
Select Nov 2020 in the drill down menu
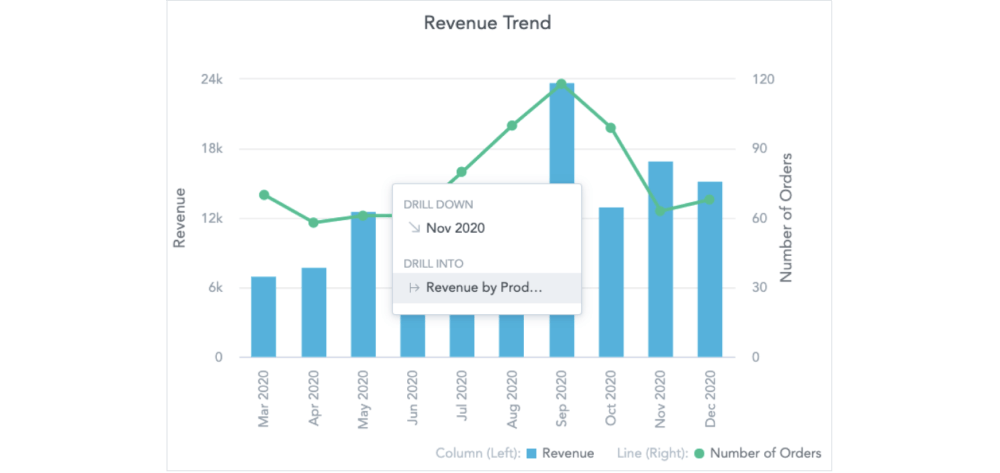coord(455,228)
